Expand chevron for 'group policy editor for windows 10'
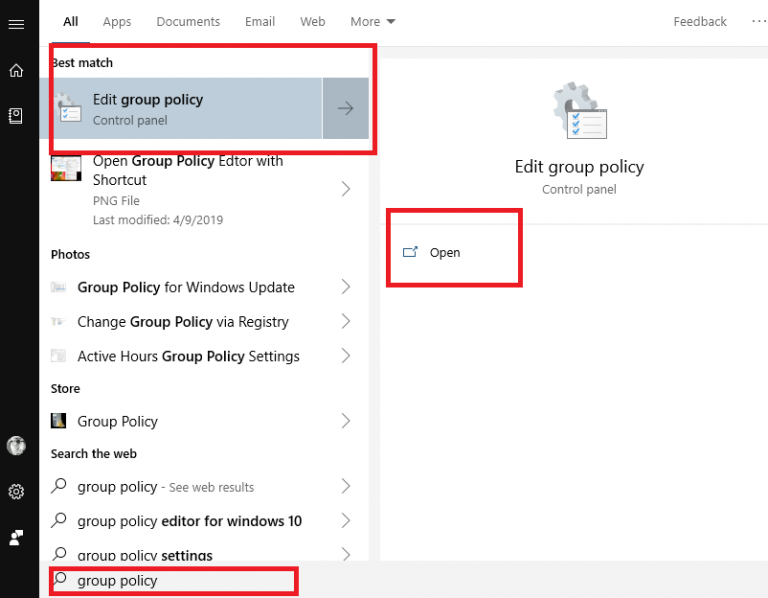The width and height of the screenshot is (768, 598). pyautogui.click(x=346, y=520)
